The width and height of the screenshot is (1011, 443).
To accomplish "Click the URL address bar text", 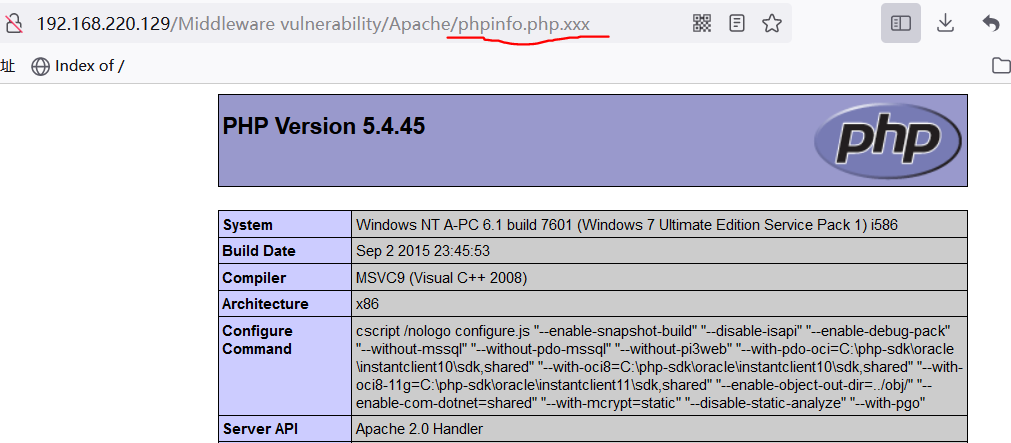I will [313, 24].
